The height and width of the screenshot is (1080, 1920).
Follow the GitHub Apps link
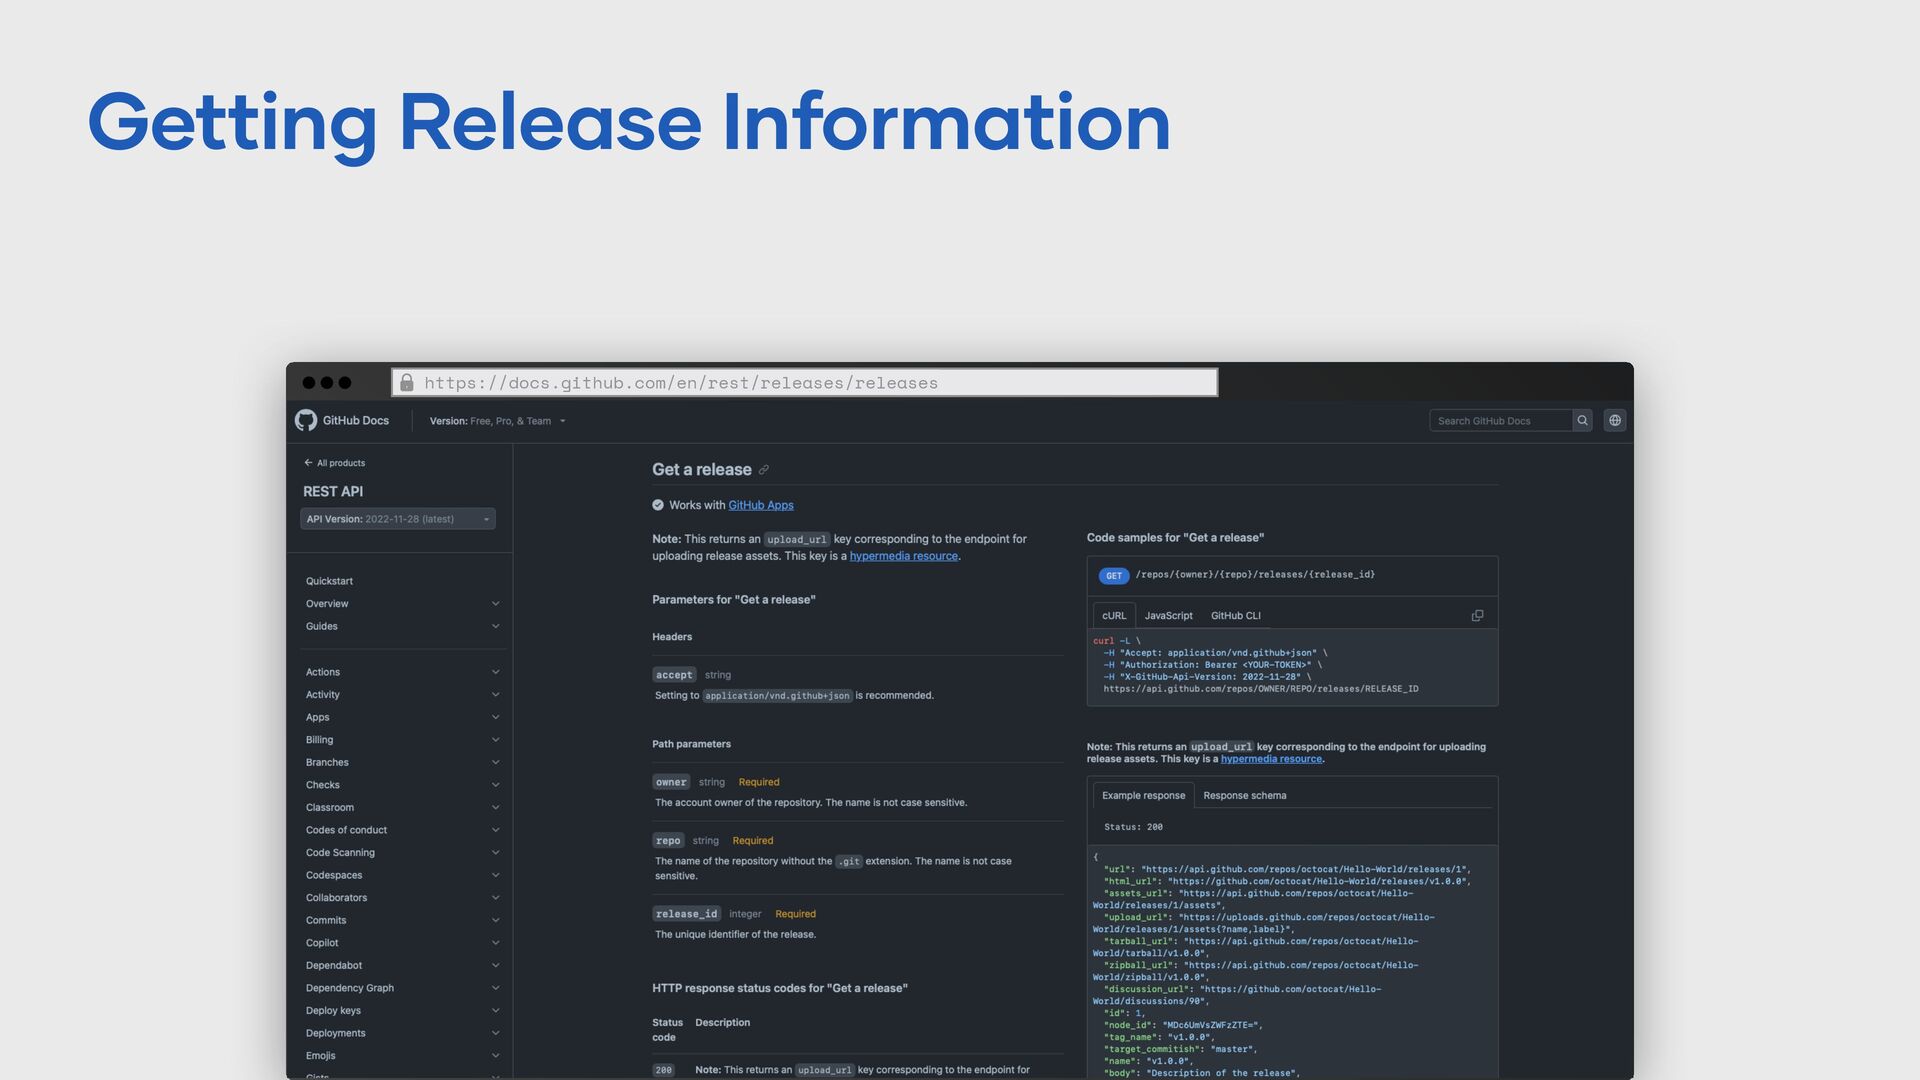click(x=761, y=506)
